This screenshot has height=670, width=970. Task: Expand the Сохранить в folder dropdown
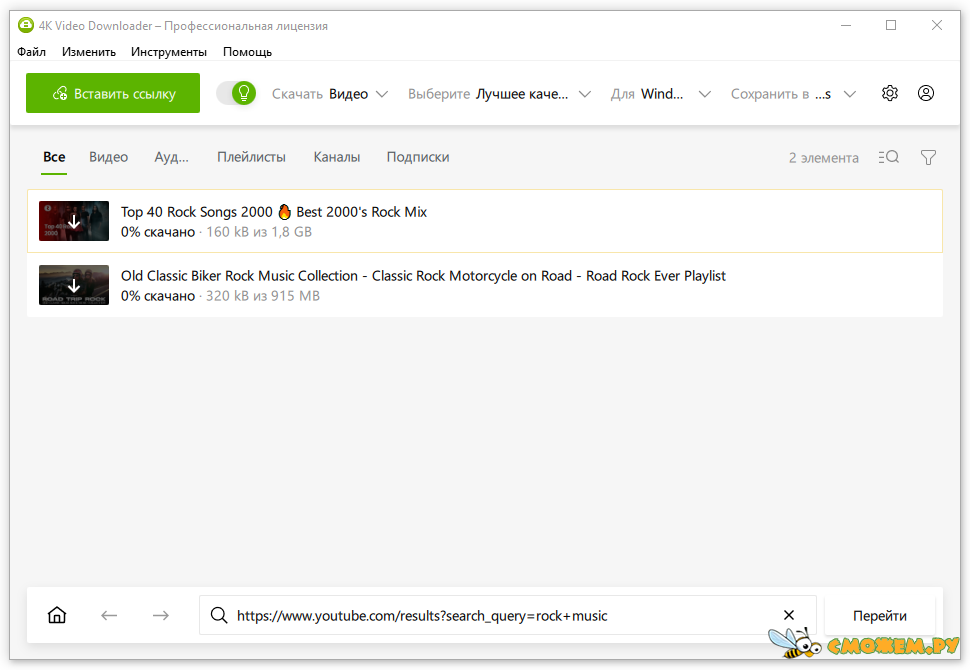pos(793,94)
